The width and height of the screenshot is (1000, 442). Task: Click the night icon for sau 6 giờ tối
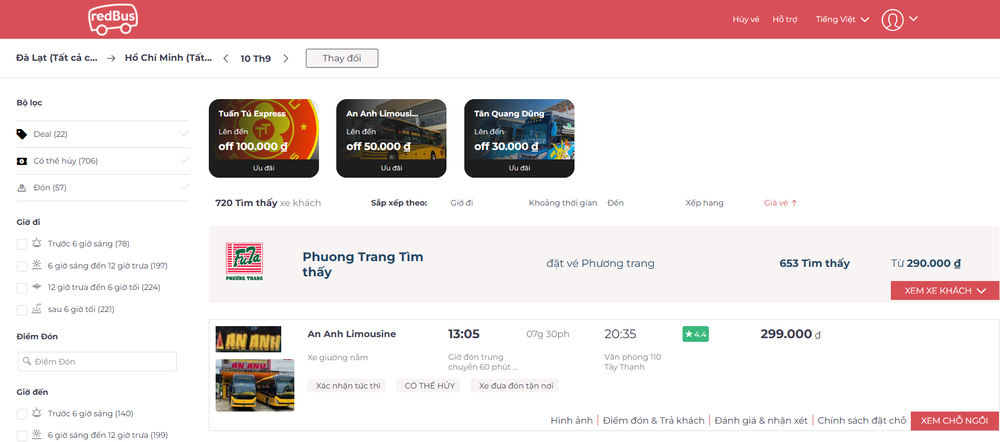click(37, 309)
